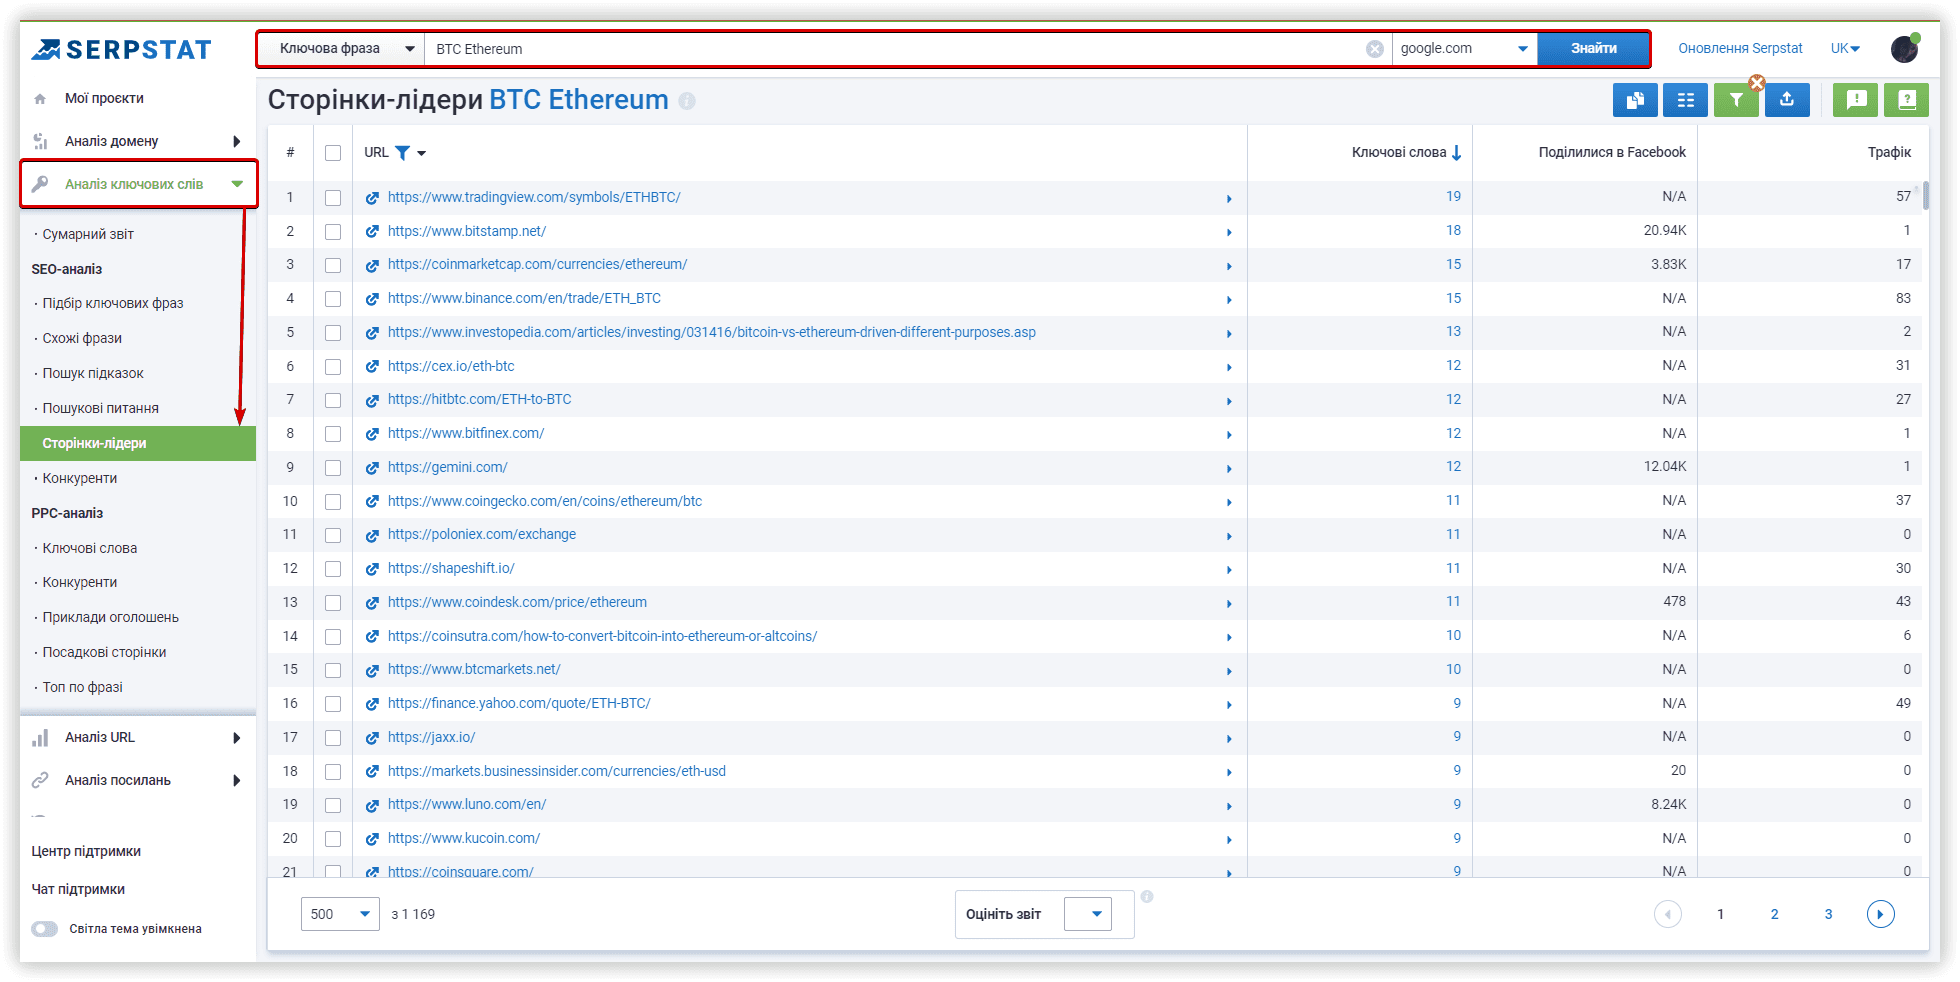Open the green feedback exclamation button
Image resolution: width=1960 pixels, height=982 pixels.
point(1856,100)
